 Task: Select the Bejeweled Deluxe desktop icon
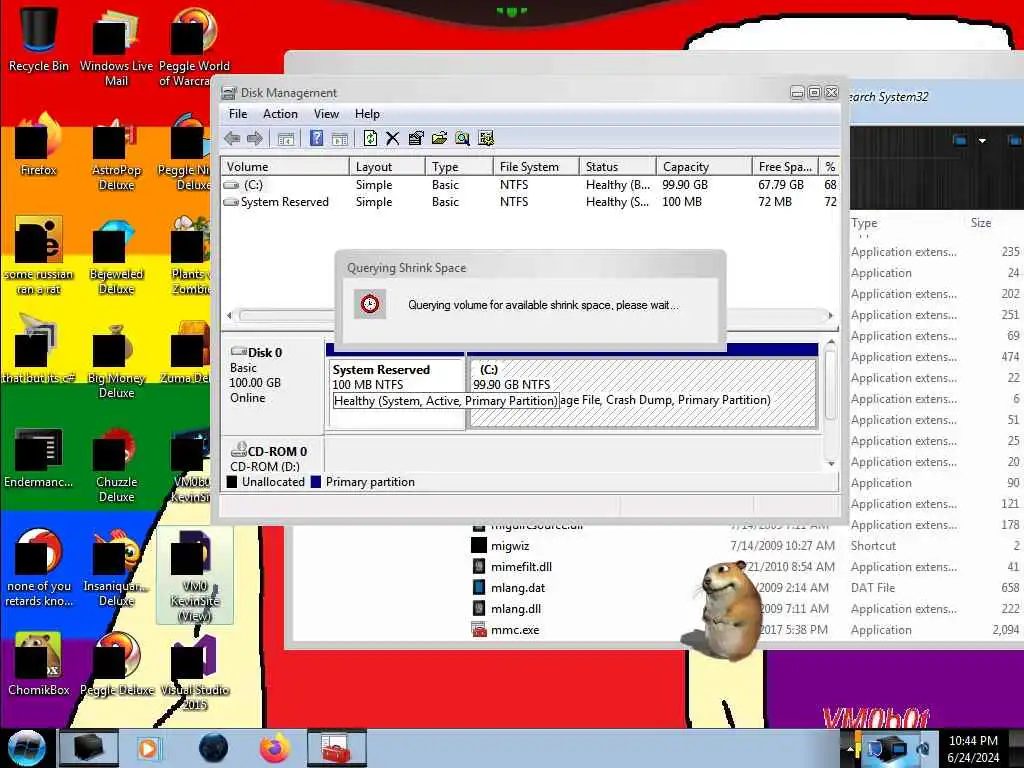pos(116,257)
